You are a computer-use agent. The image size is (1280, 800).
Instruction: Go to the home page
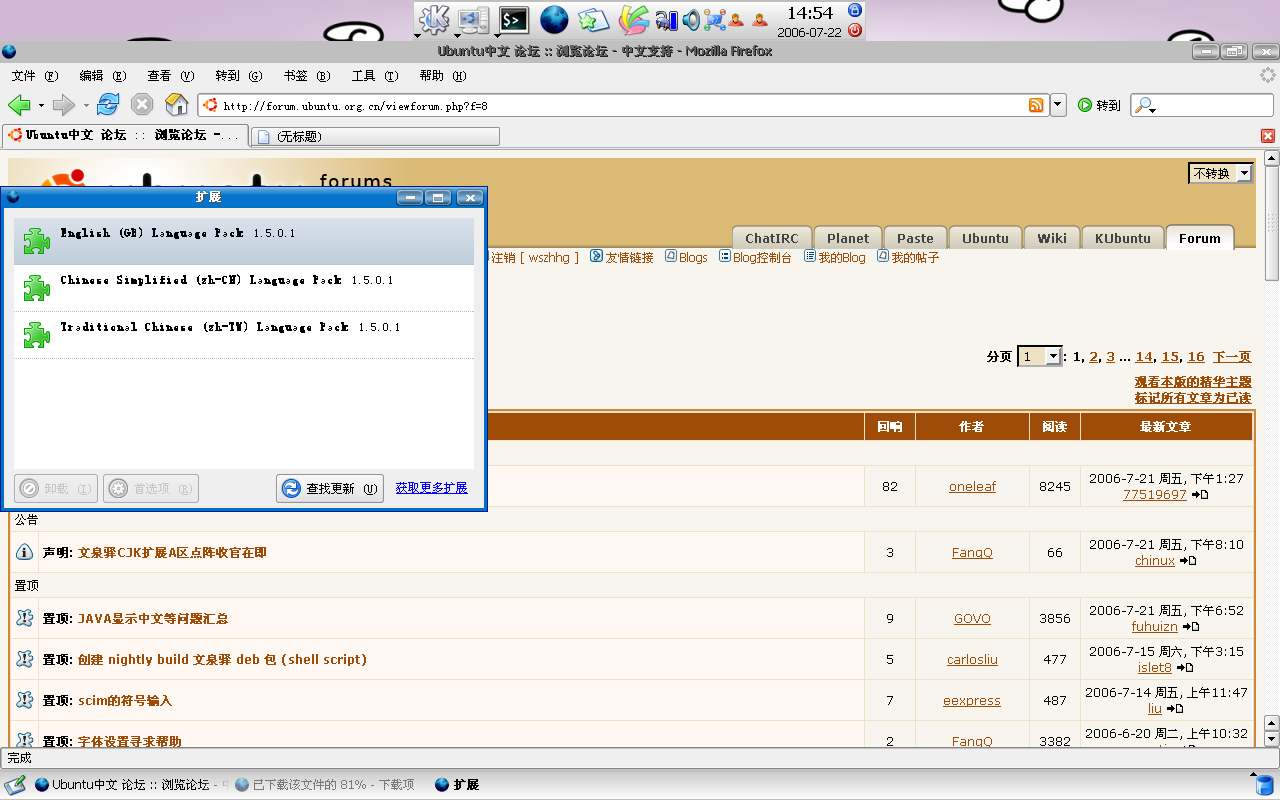click(x=177, y=105)
